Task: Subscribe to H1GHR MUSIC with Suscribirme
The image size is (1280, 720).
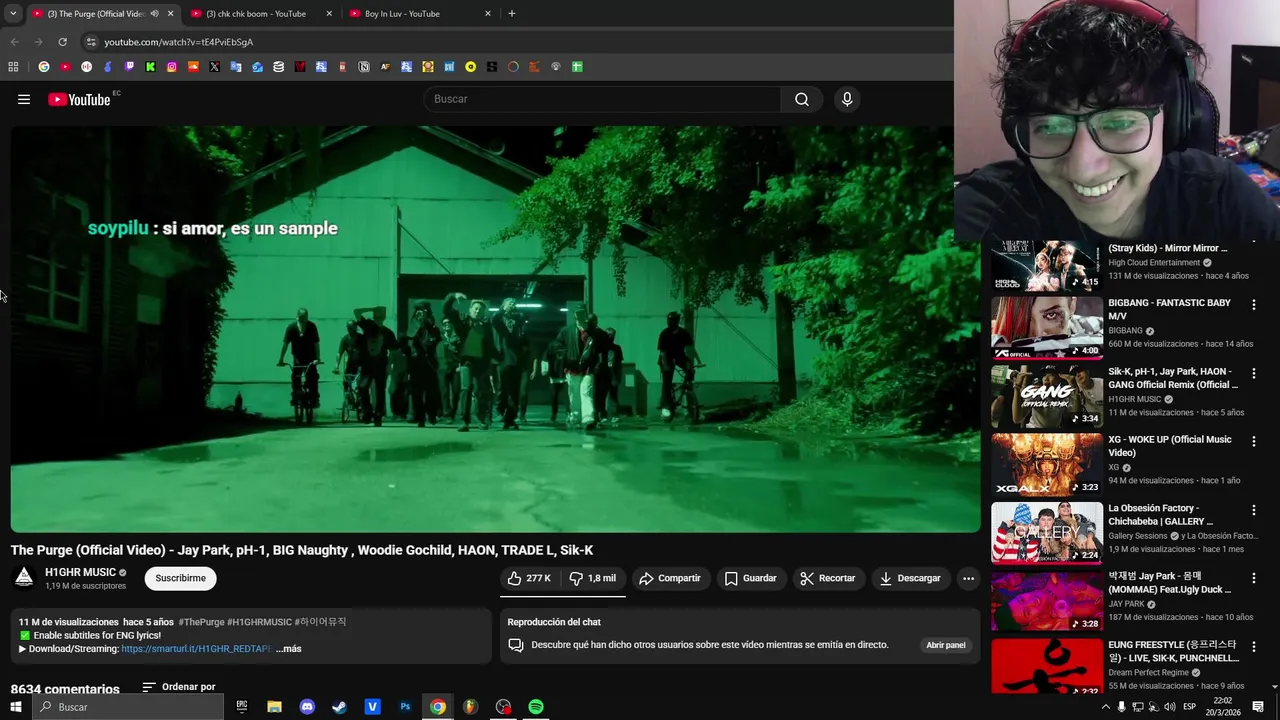Action: click(180, 578)
